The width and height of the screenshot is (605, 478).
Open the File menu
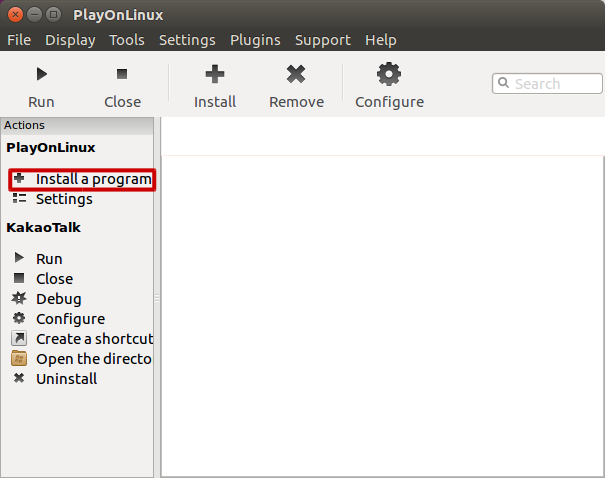(x=19, y=40)
